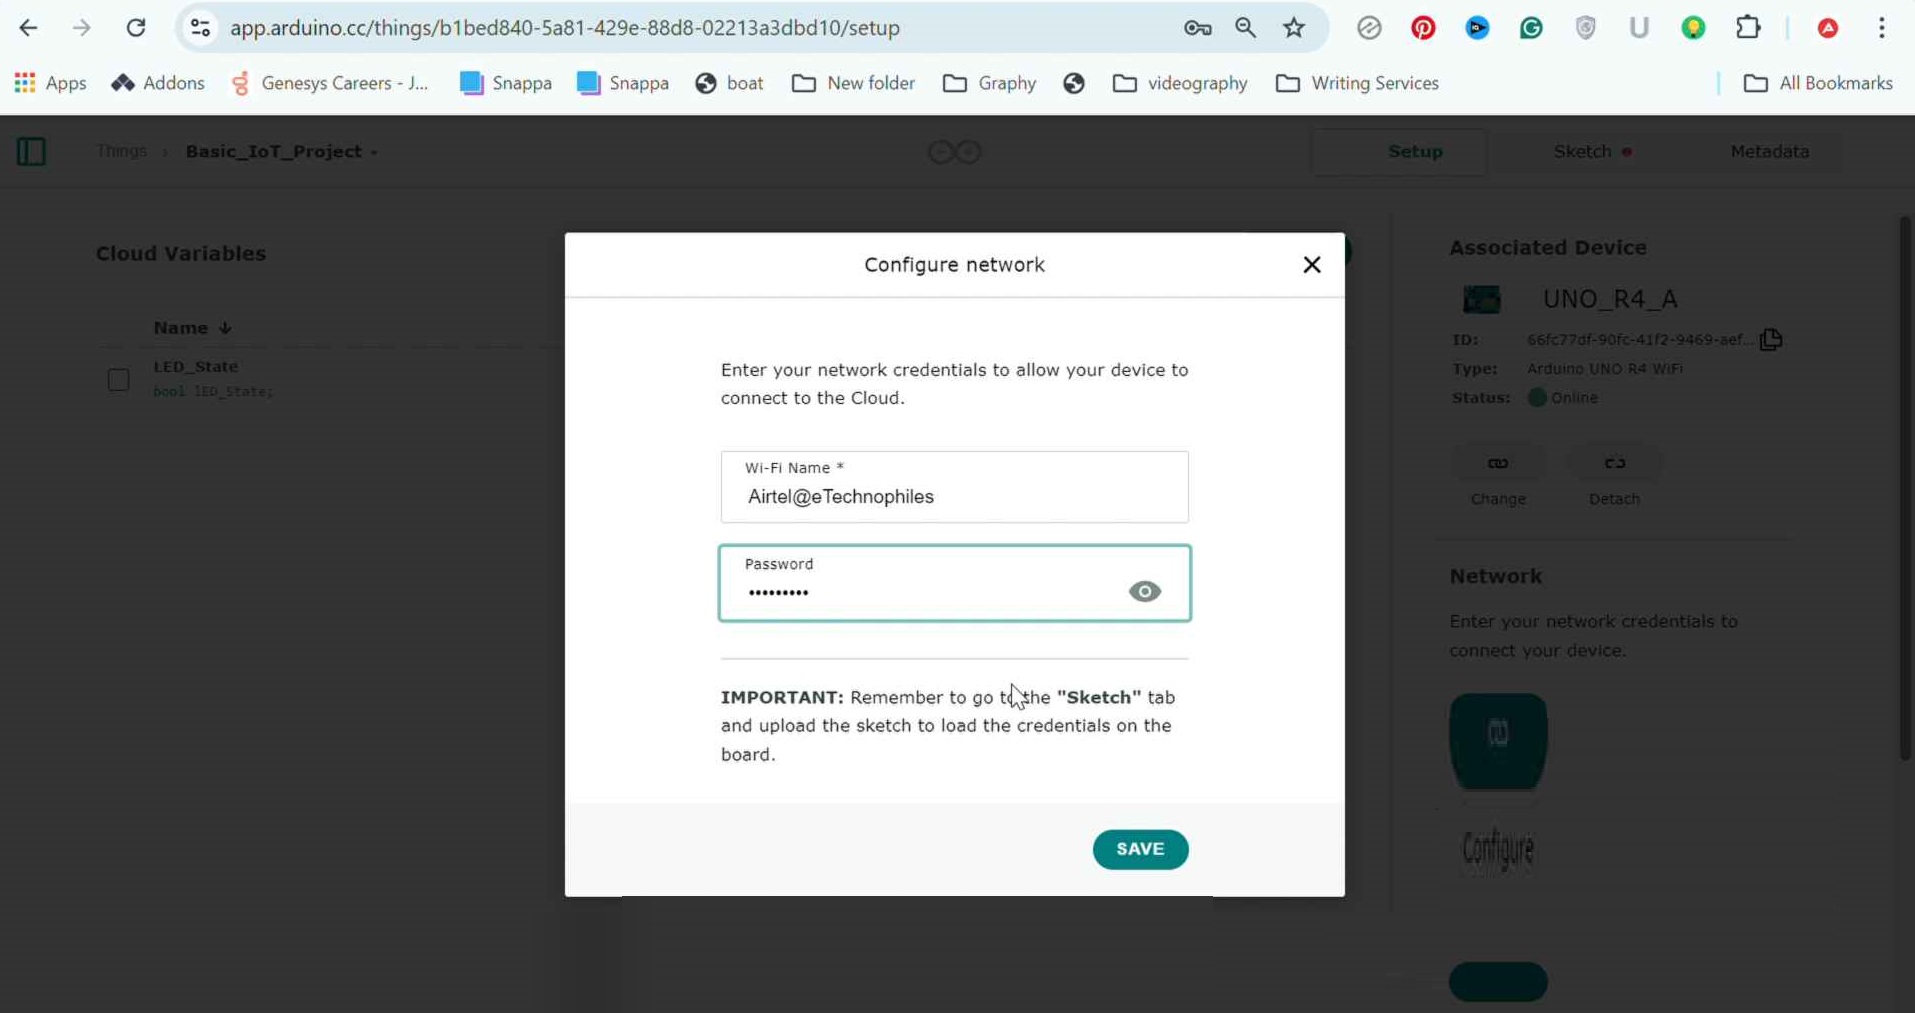
Task: Switch to the Metadata tab
Action: [x=1769, y=152]
